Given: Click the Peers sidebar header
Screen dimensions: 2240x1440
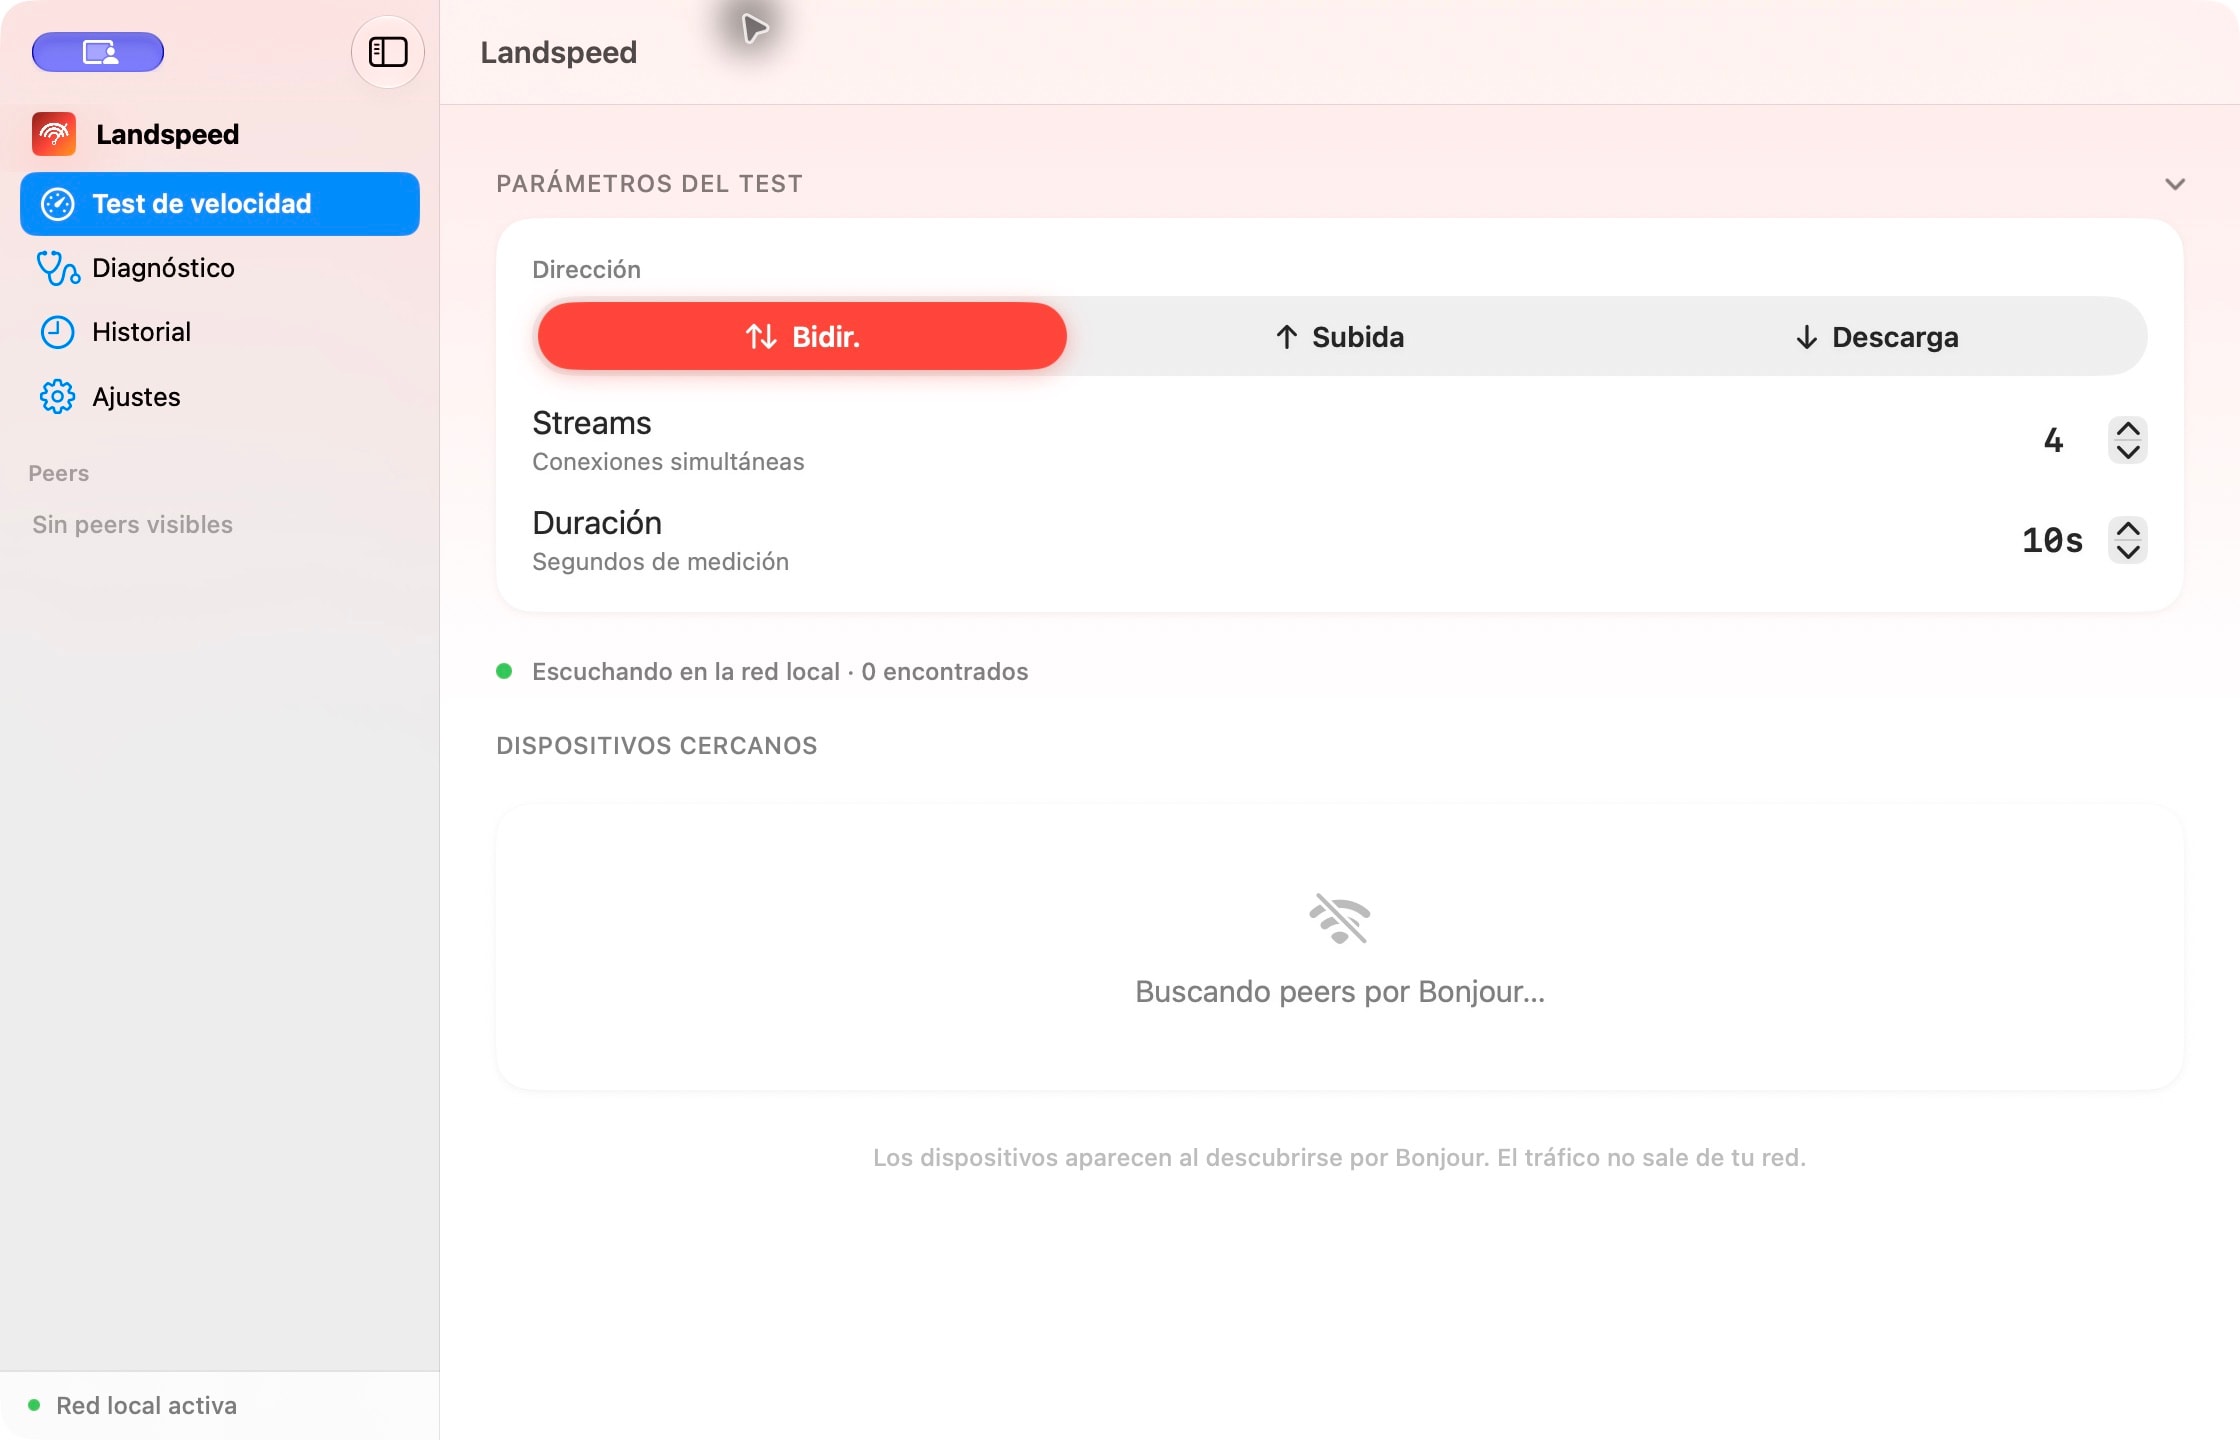Looking at the screenshot, I should point(59,473).
